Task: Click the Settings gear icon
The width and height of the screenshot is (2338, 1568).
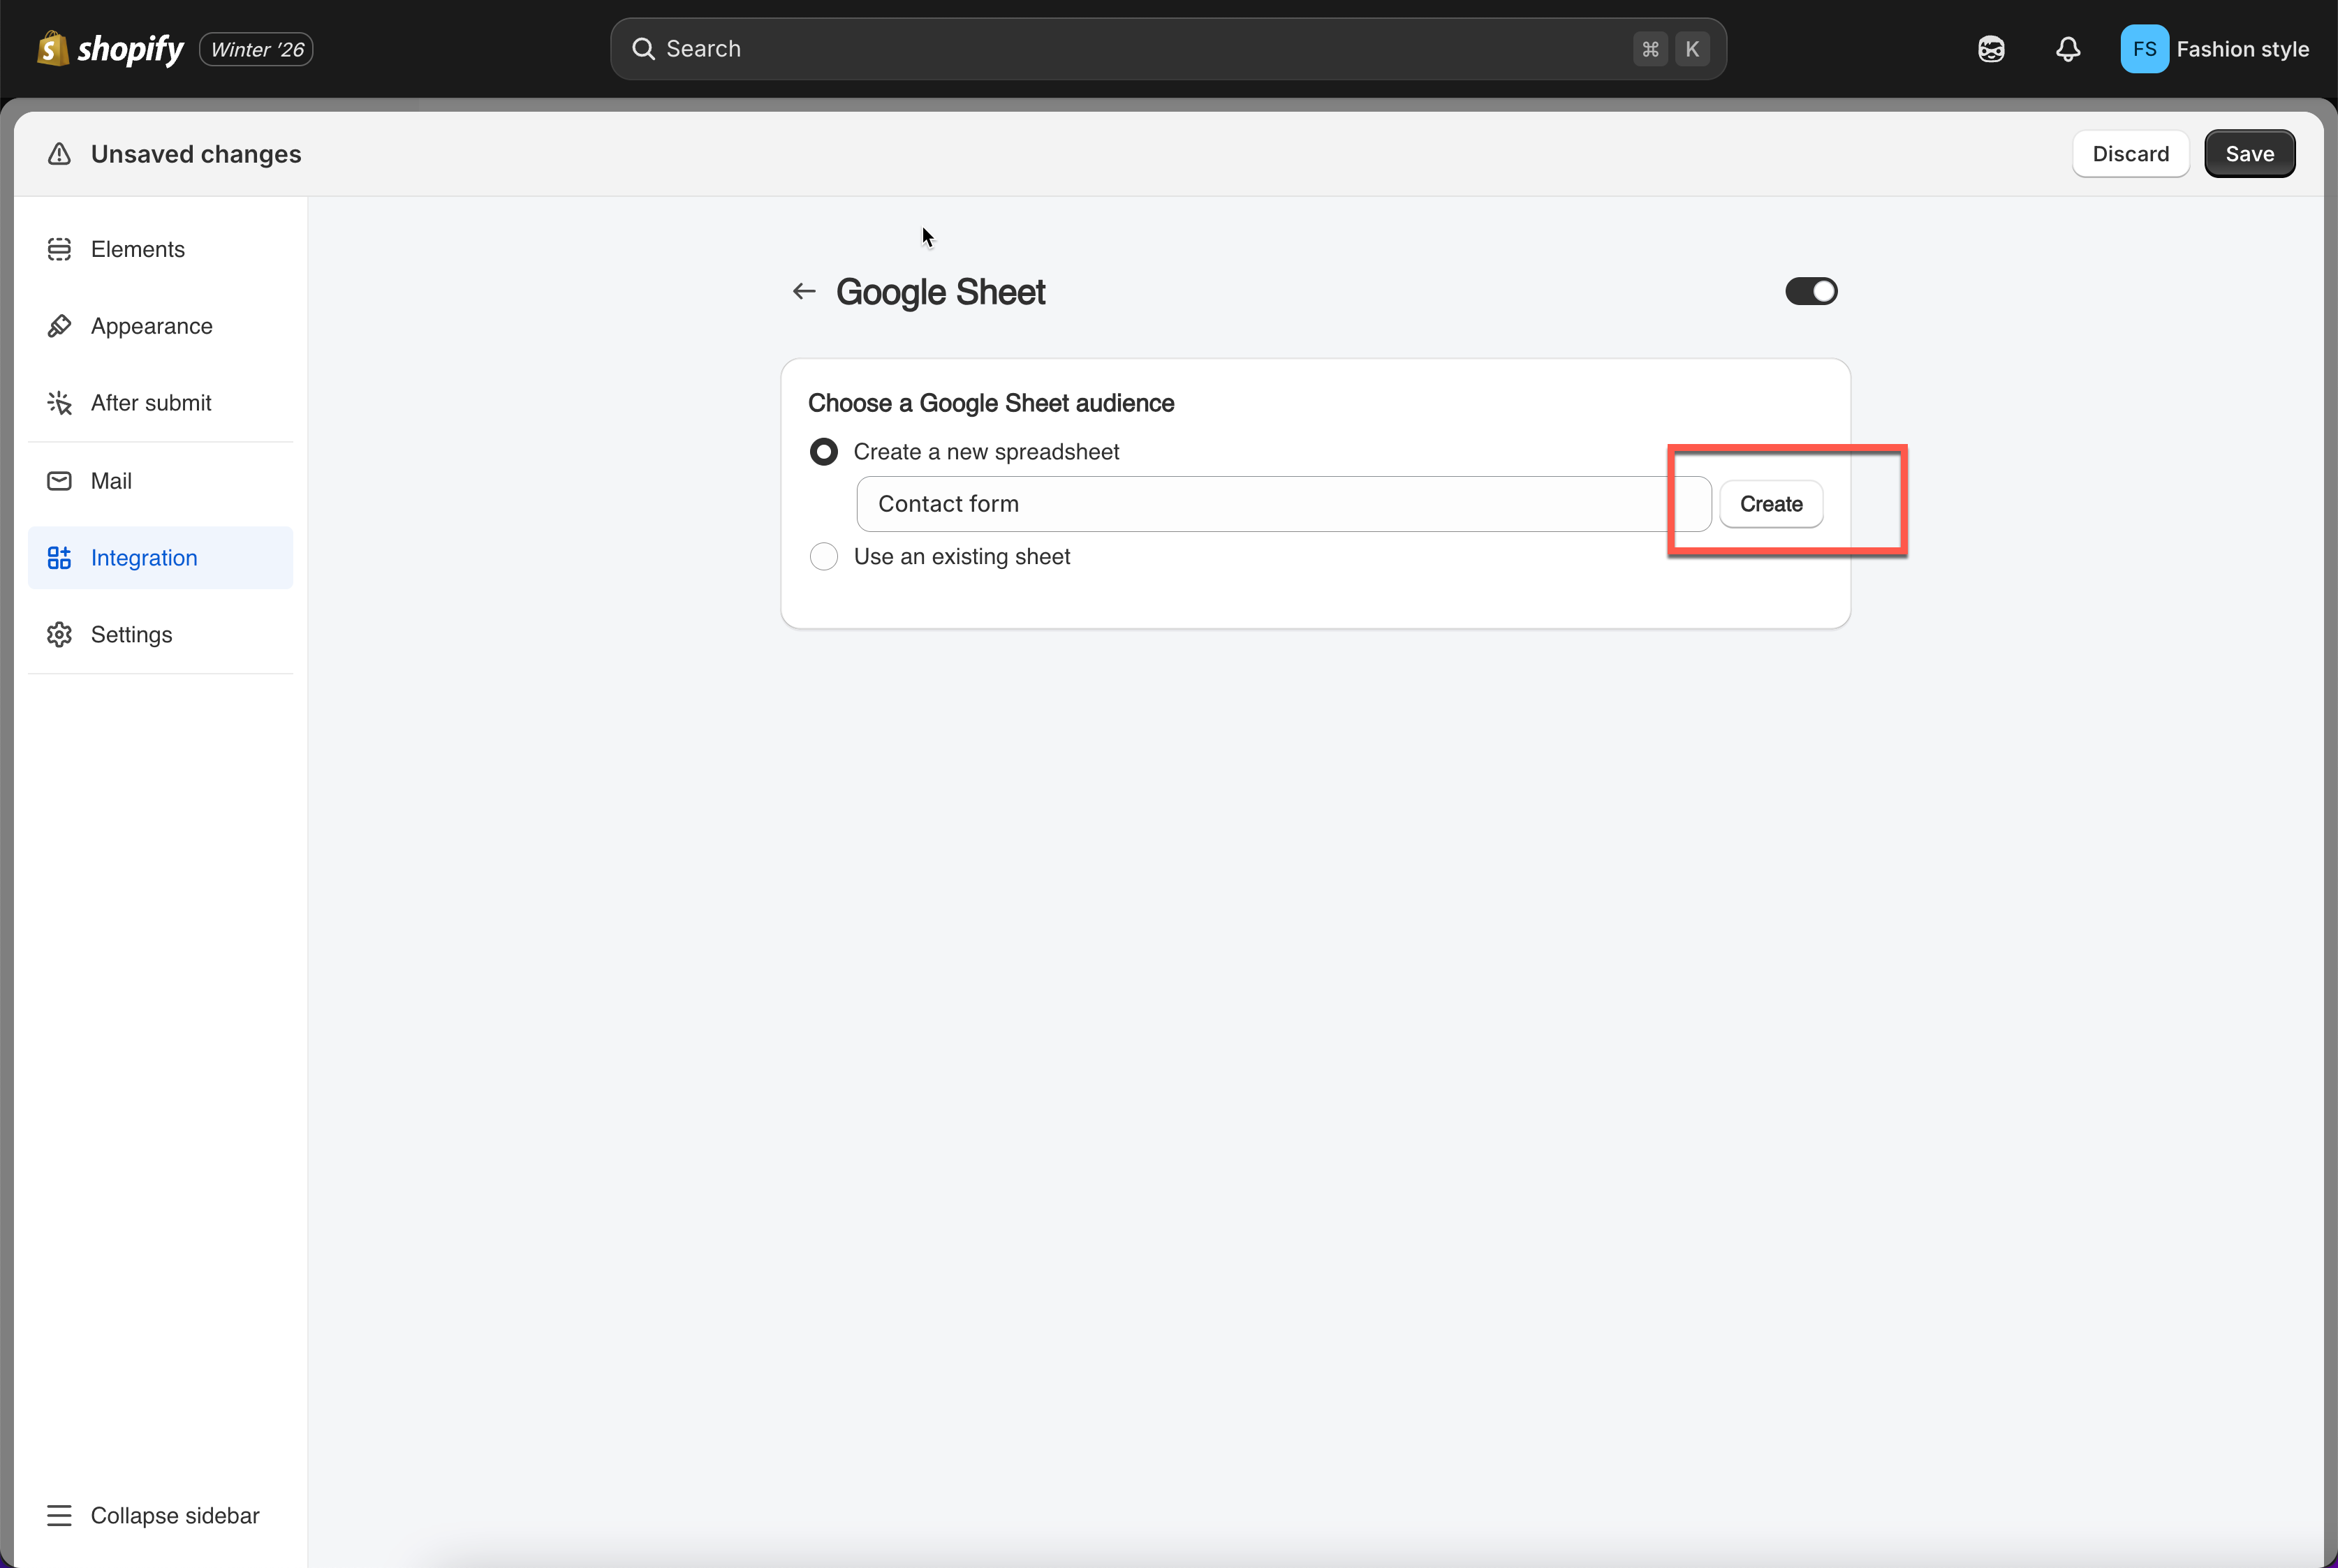Action: 59,635
